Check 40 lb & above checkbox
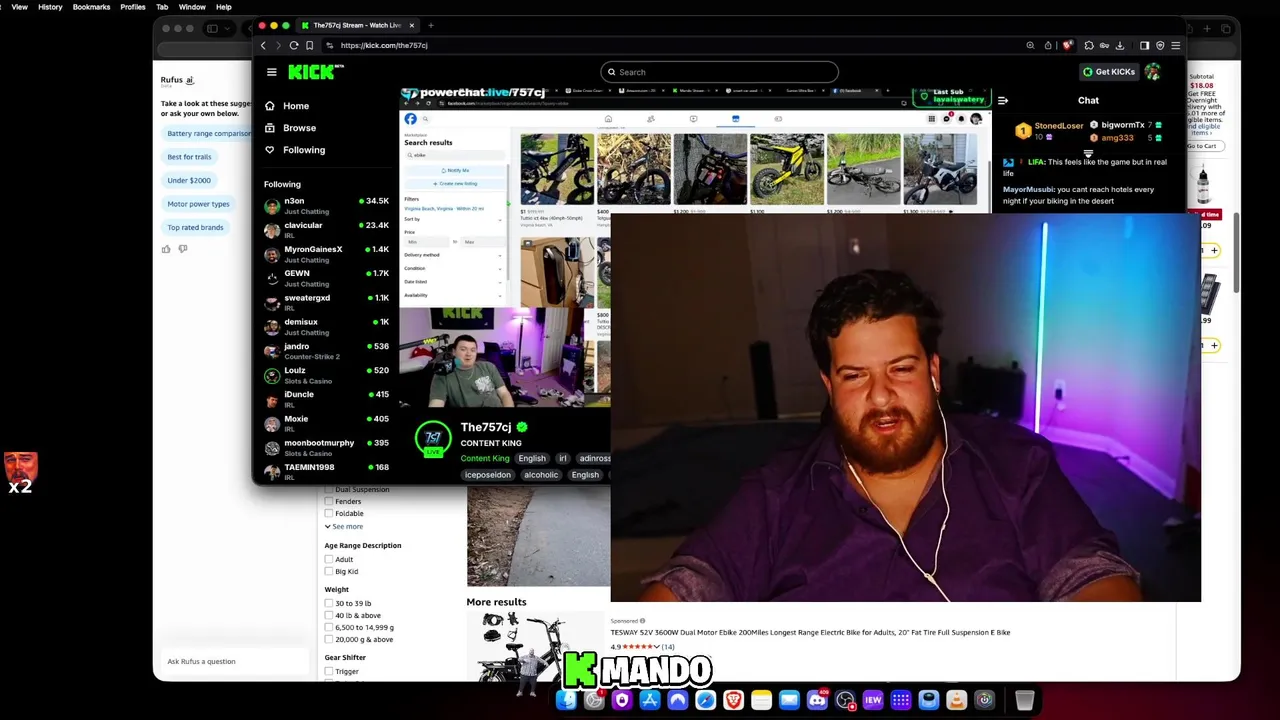This screenshot has width=1280, height=720. click(329, 615)
